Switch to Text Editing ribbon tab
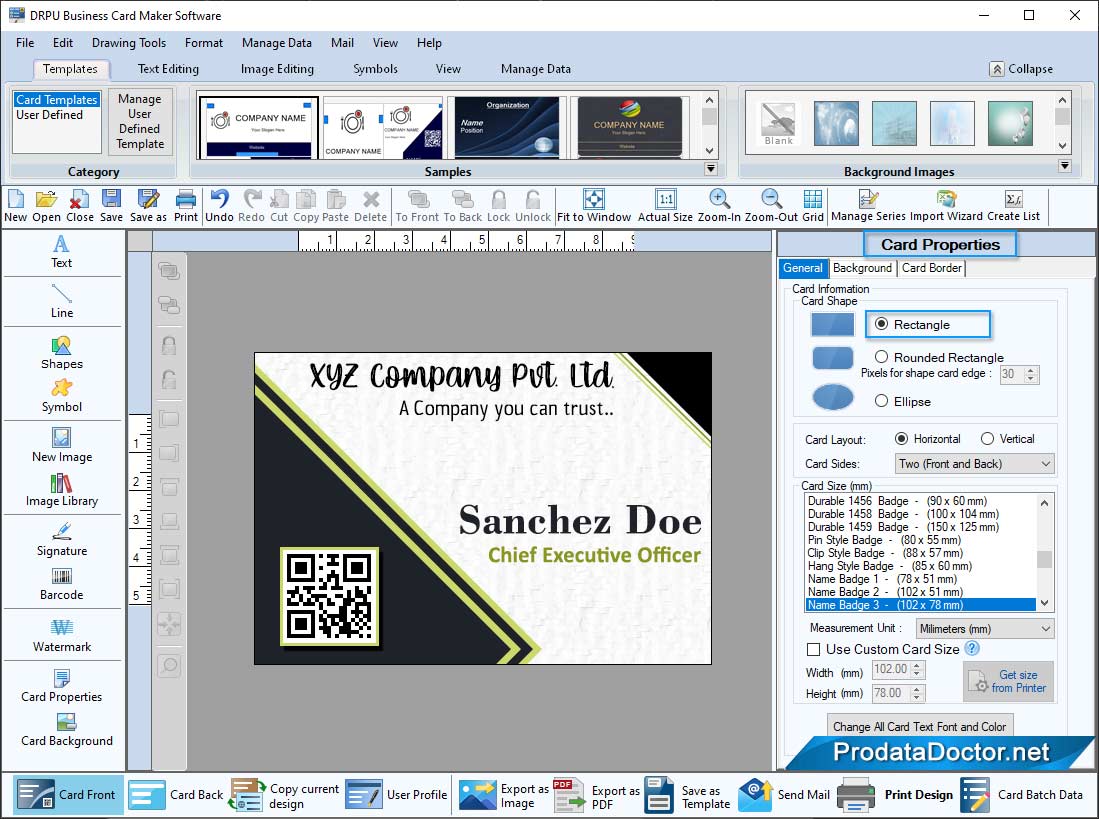1099x819 pixels. point(168,69)
